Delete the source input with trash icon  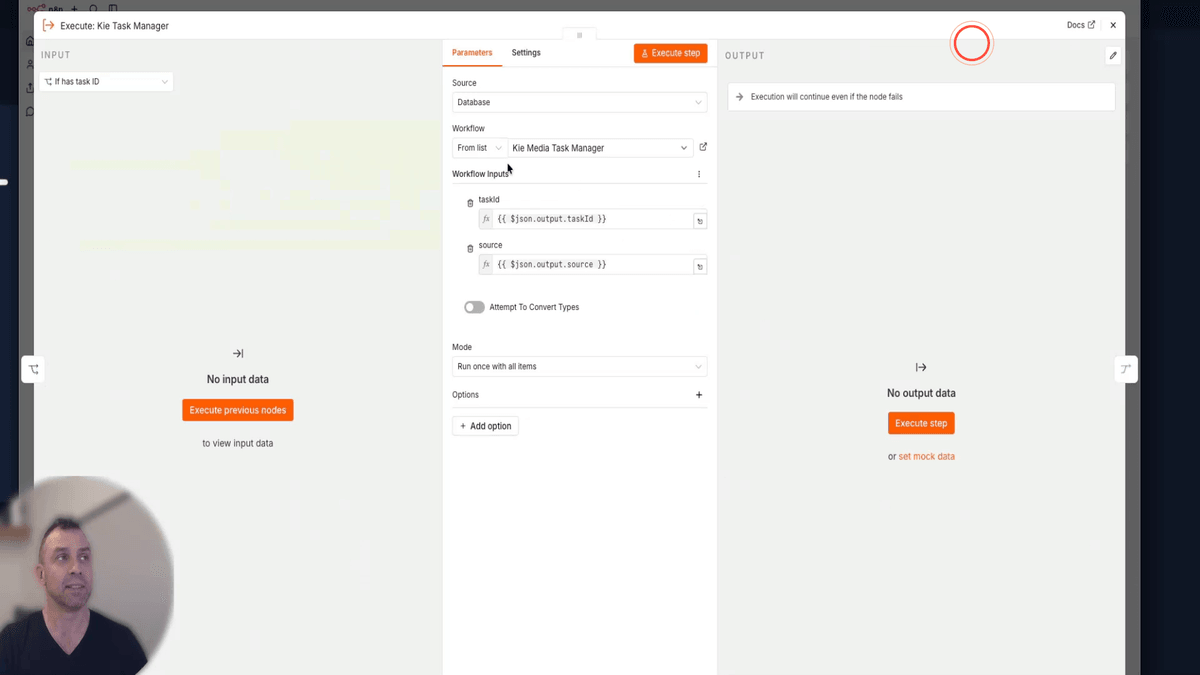470,248
